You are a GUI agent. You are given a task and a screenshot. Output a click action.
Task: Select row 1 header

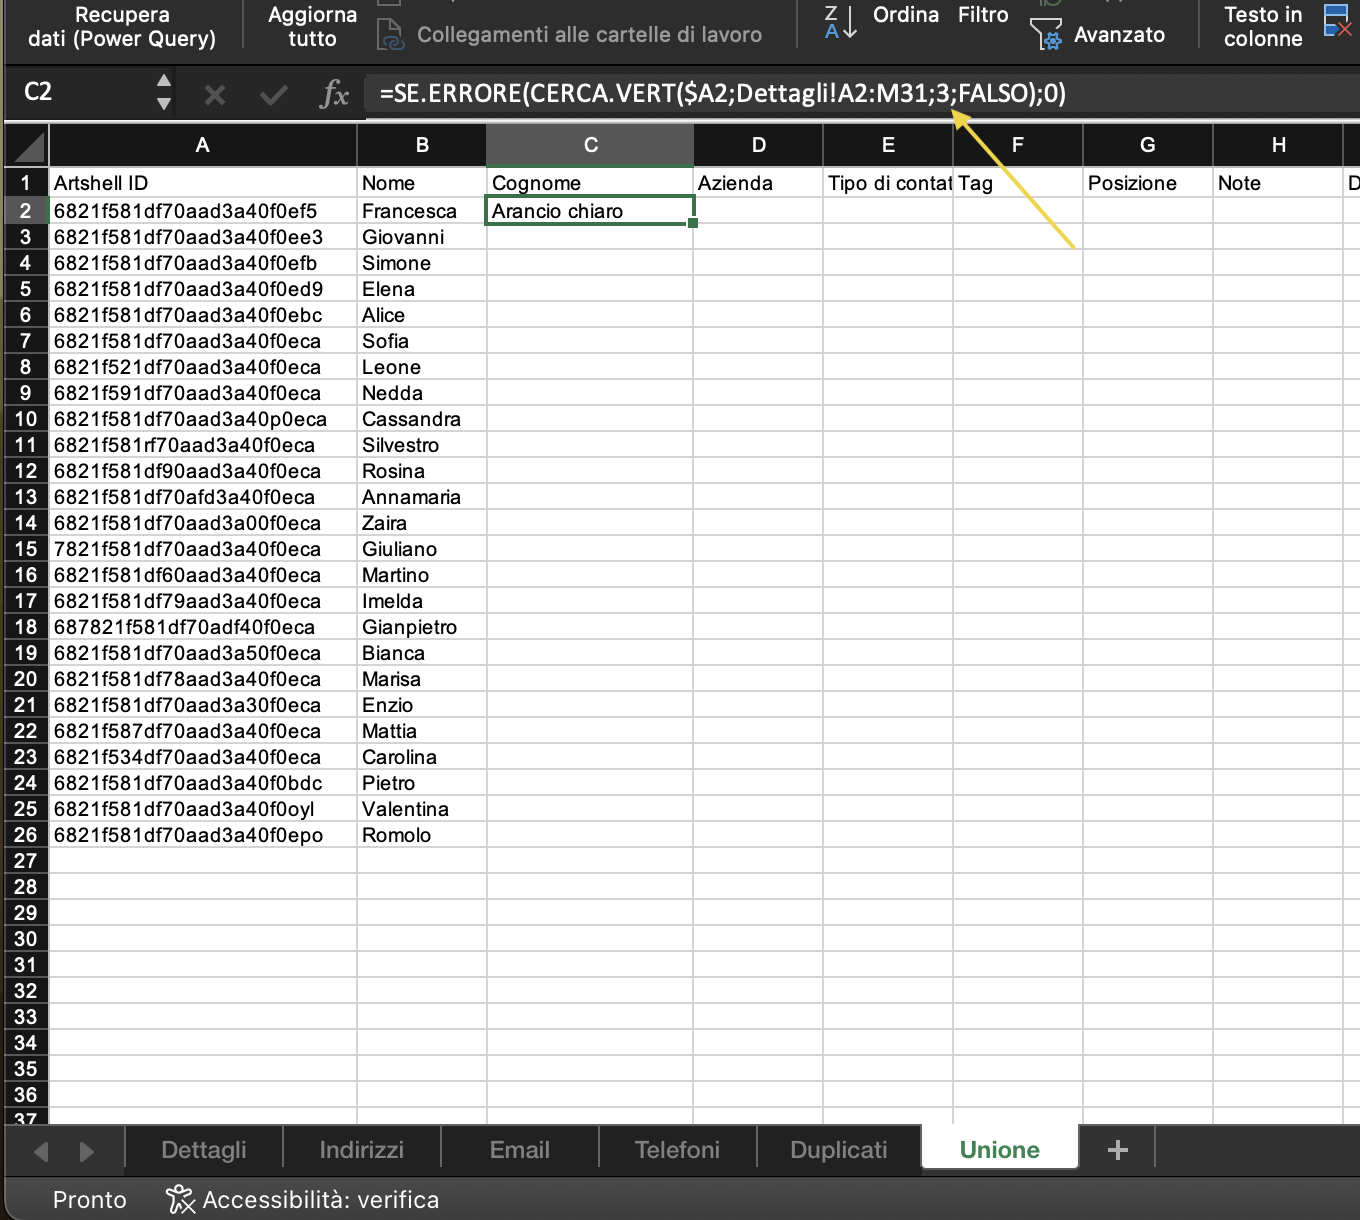point(26,183)
